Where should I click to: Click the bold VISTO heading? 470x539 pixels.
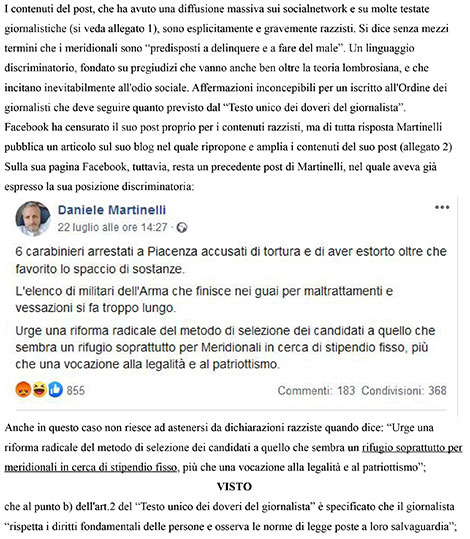234,487
